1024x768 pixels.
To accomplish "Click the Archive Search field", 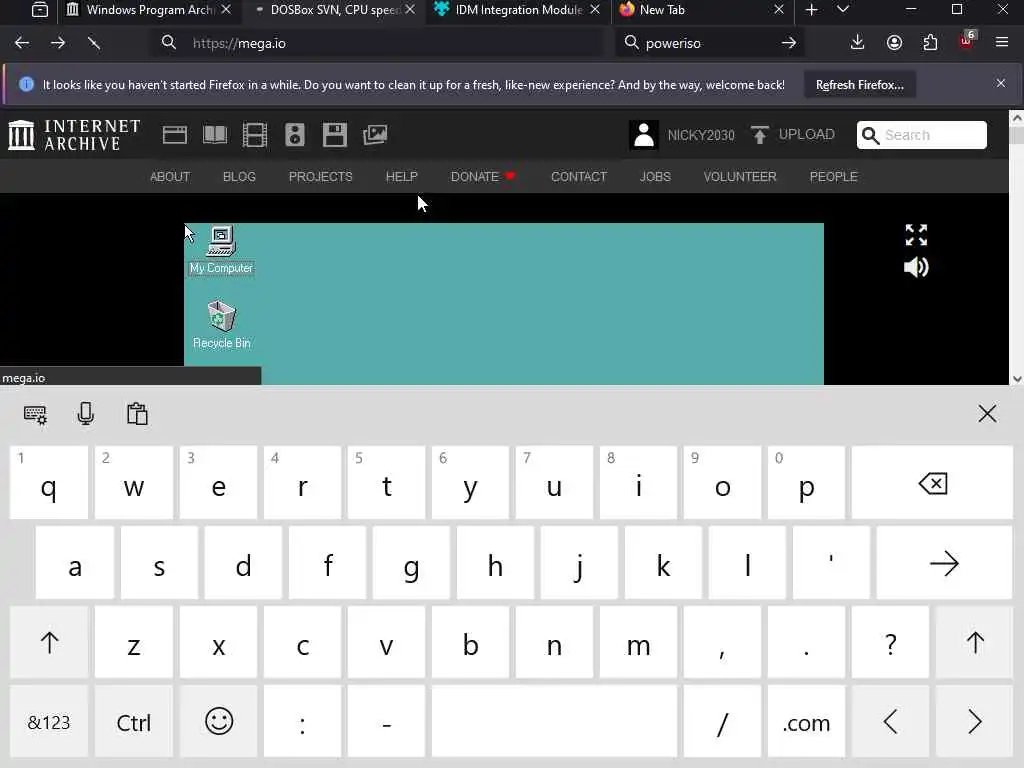I will (x=921, y=135).
